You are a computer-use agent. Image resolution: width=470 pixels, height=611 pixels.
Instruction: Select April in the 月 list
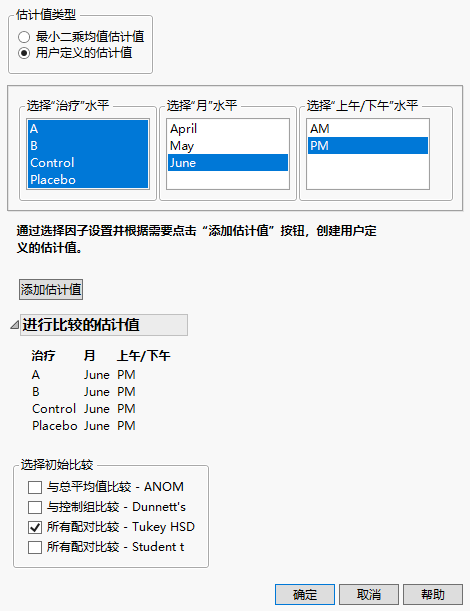tap(228, 129)
